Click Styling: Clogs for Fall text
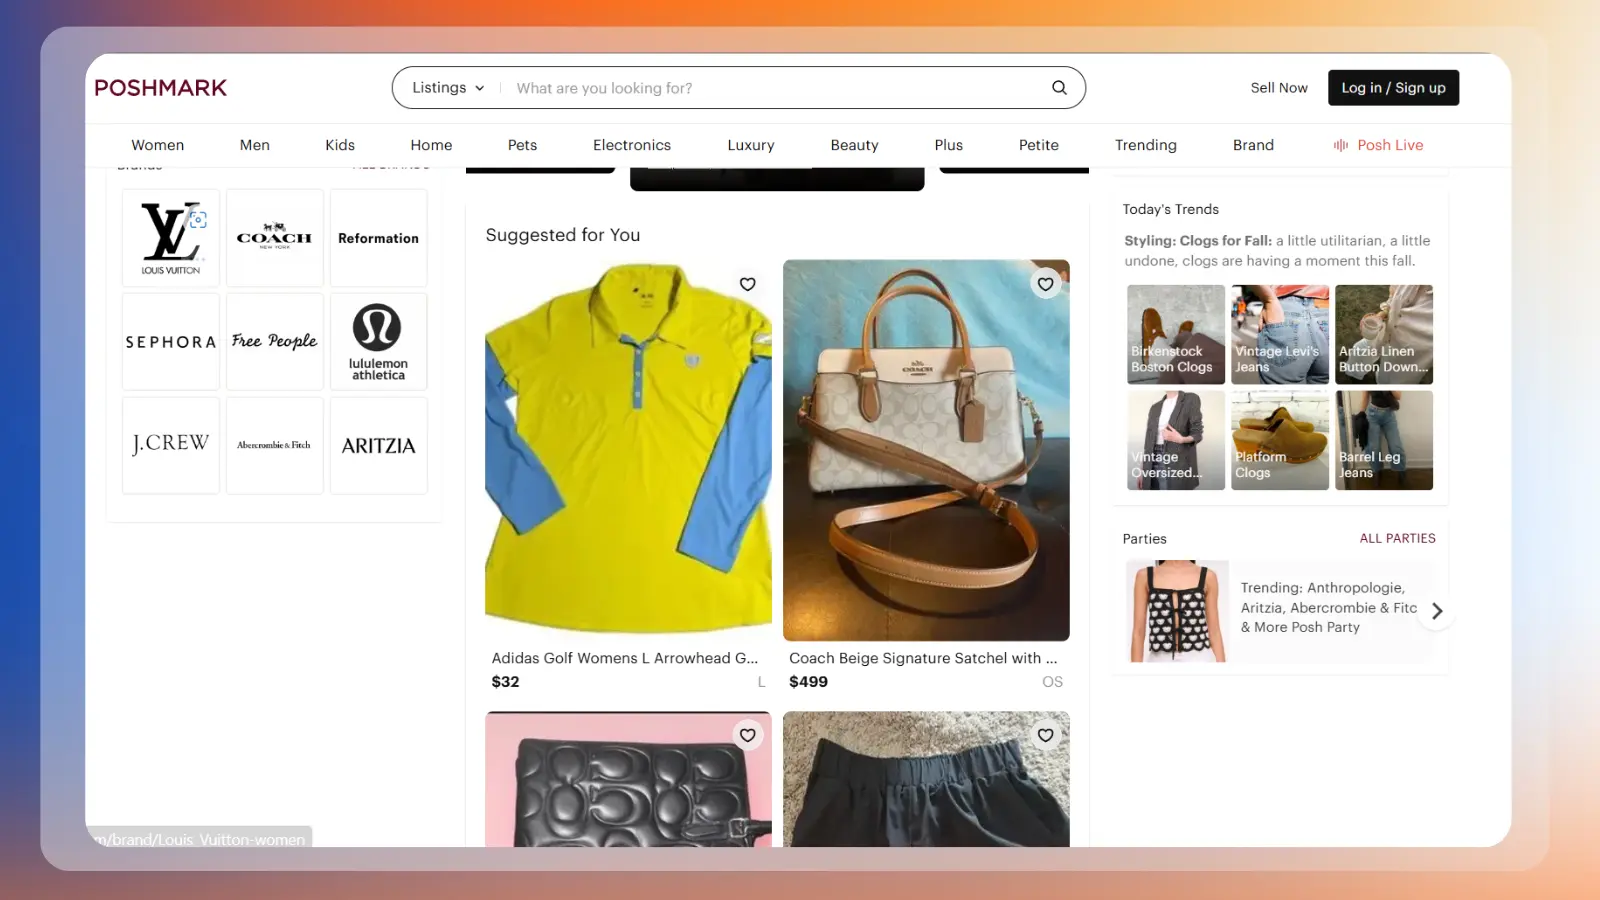 (x=1198, y=241)
